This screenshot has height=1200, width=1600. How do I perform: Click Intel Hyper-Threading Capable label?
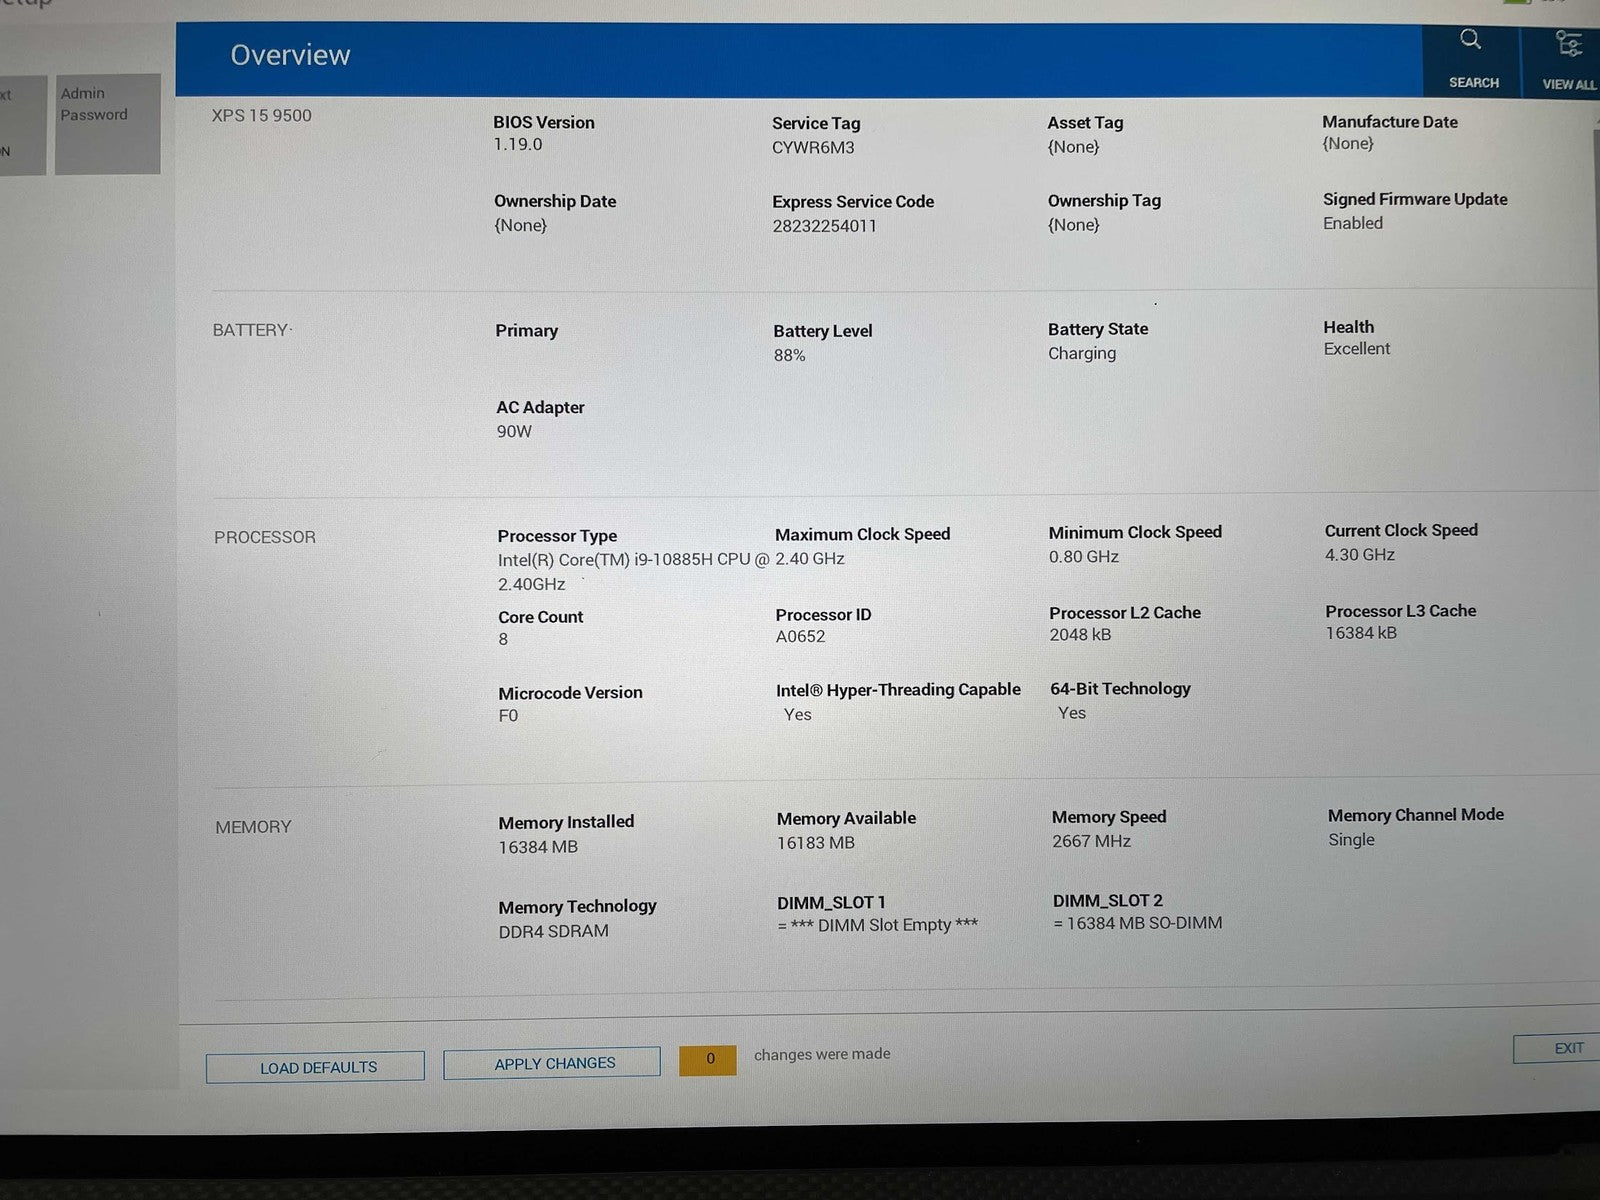(898, 689)
